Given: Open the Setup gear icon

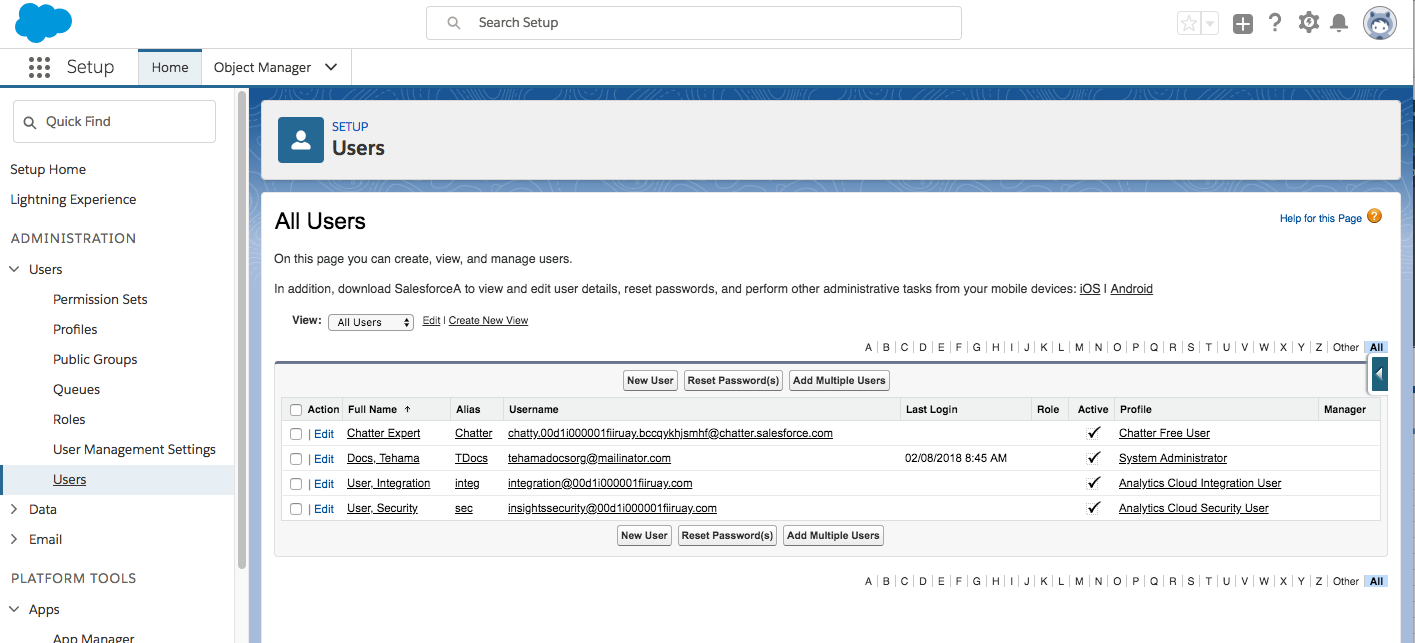Looking at the screenshot, I should click(1308, 22).
